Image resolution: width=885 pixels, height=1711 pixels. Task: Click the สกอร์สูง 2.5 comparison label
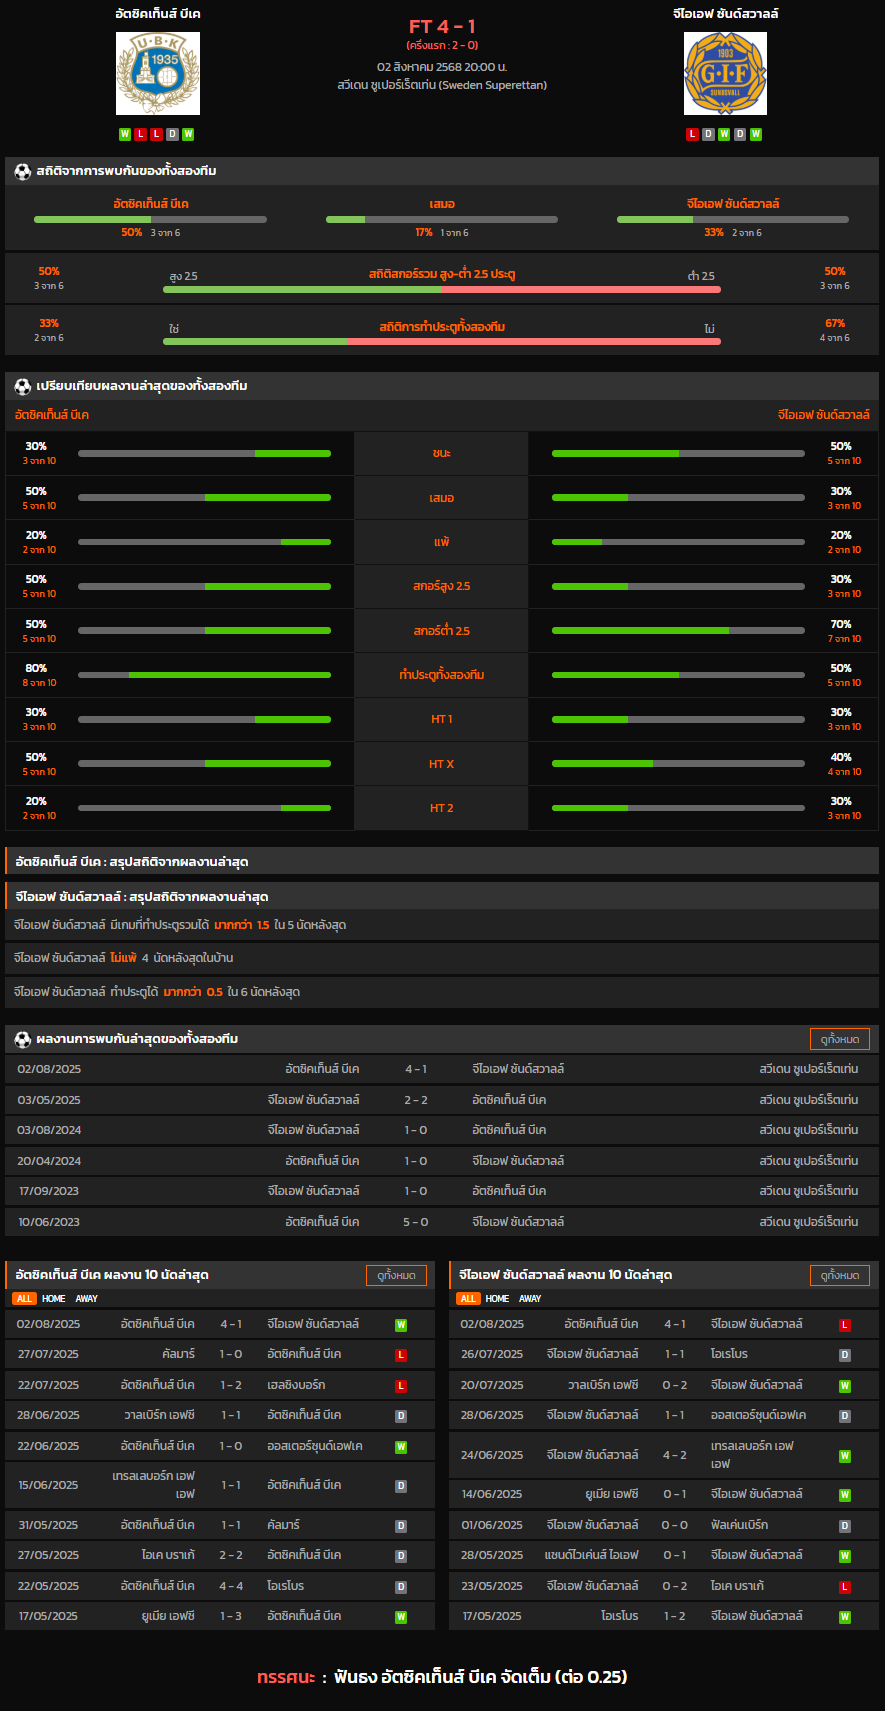point(442,586)
